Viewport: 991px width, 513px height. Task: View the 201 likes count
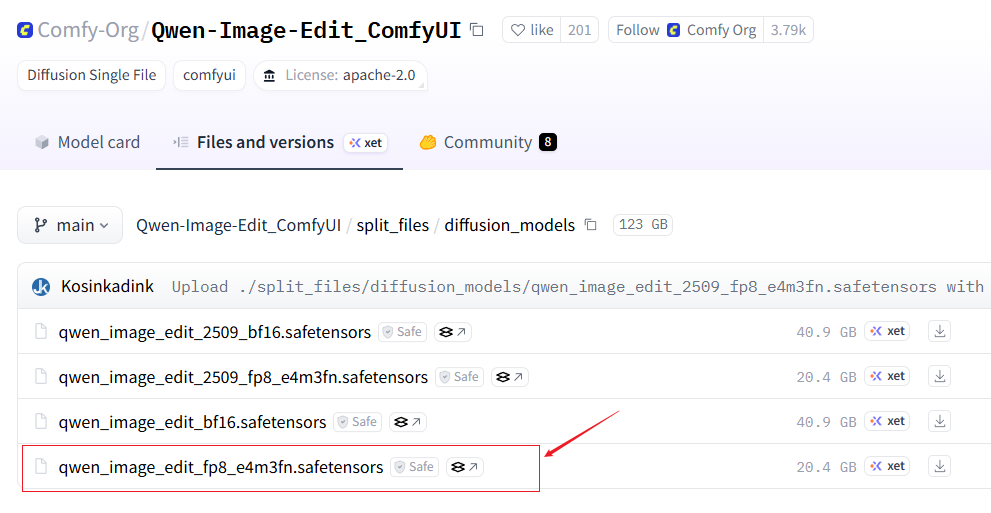point(580,30)
